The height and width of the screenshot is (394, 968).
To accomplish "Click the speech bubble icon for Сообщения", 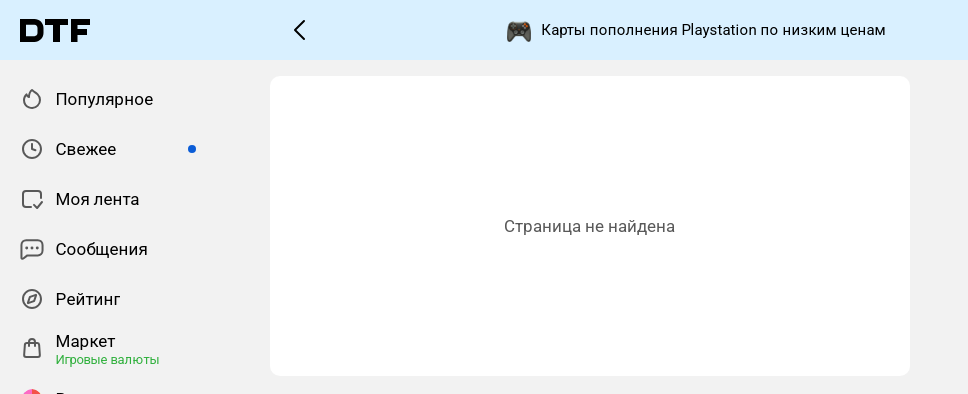I will tap(32, 249).
